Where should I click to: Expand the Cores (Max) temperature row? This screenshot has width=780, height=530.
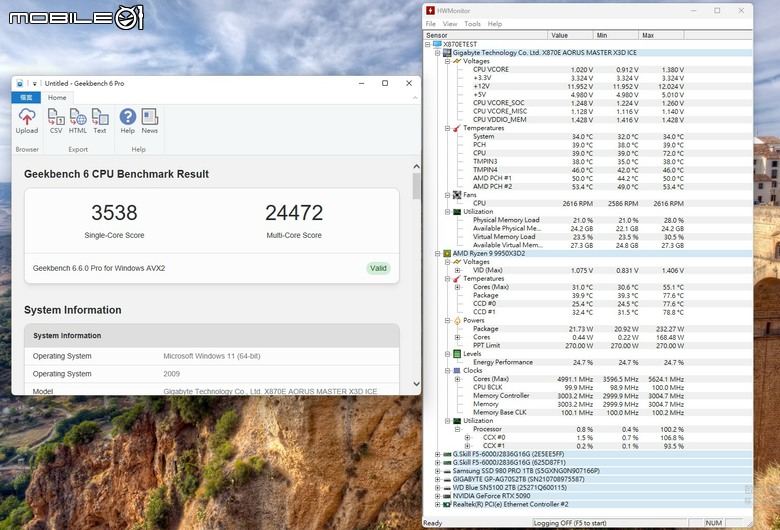(457, 287)
